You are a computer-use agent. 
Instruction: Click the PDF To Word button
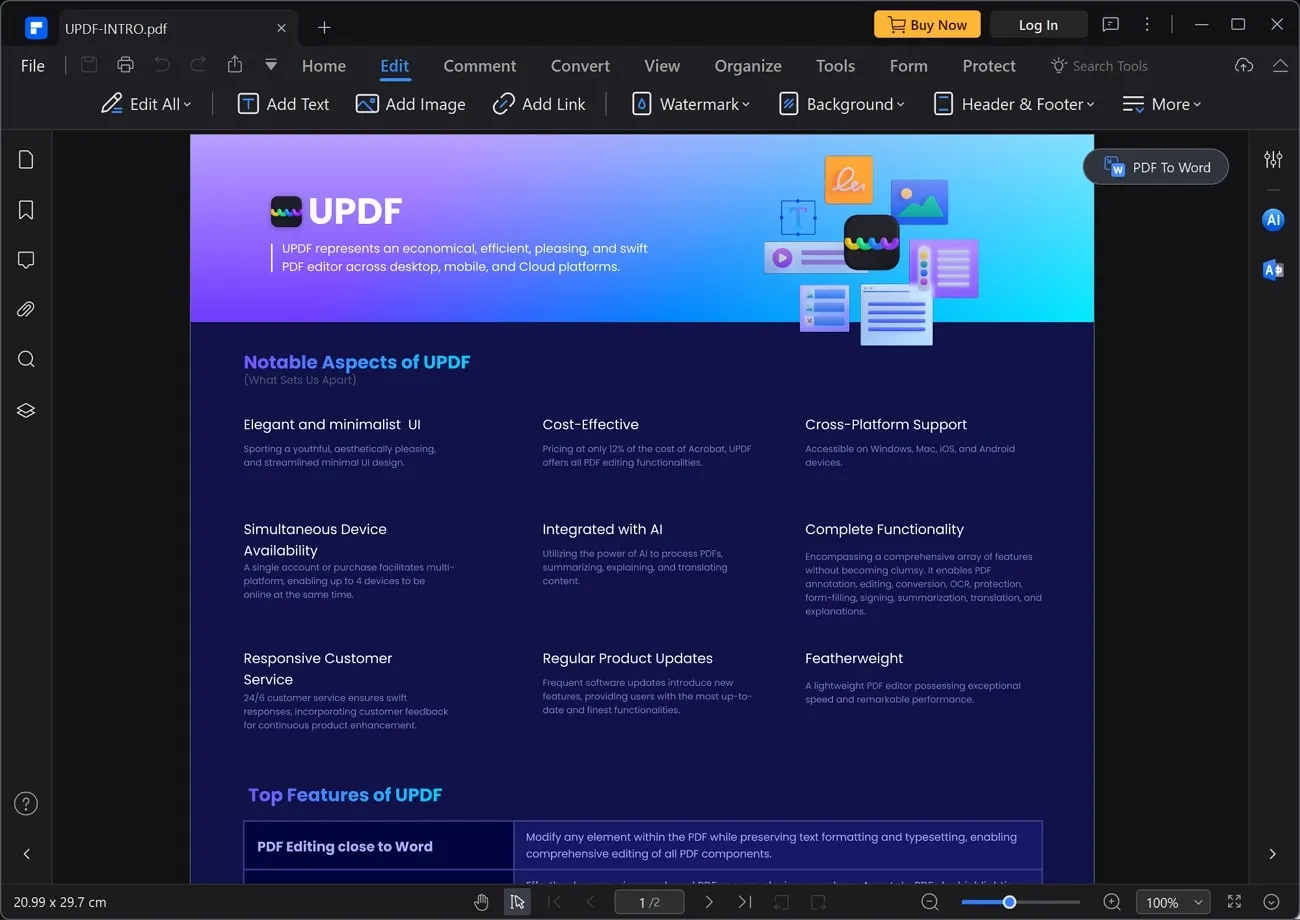tap(1156, 167)
